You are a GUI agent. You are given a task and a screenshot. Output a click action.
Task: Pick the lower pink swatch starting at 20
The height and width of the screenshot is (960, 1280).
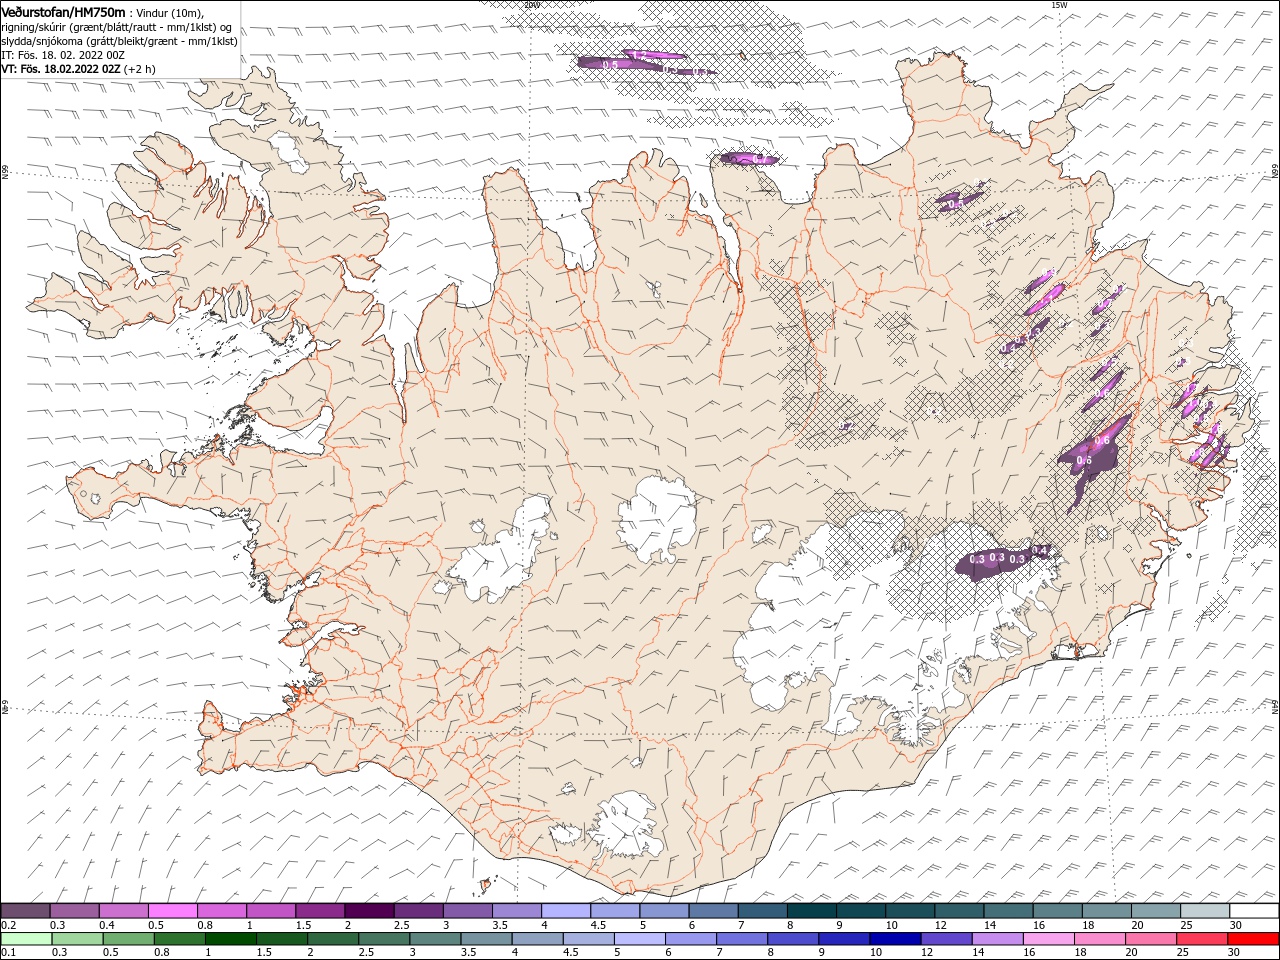pos(1150,939)
